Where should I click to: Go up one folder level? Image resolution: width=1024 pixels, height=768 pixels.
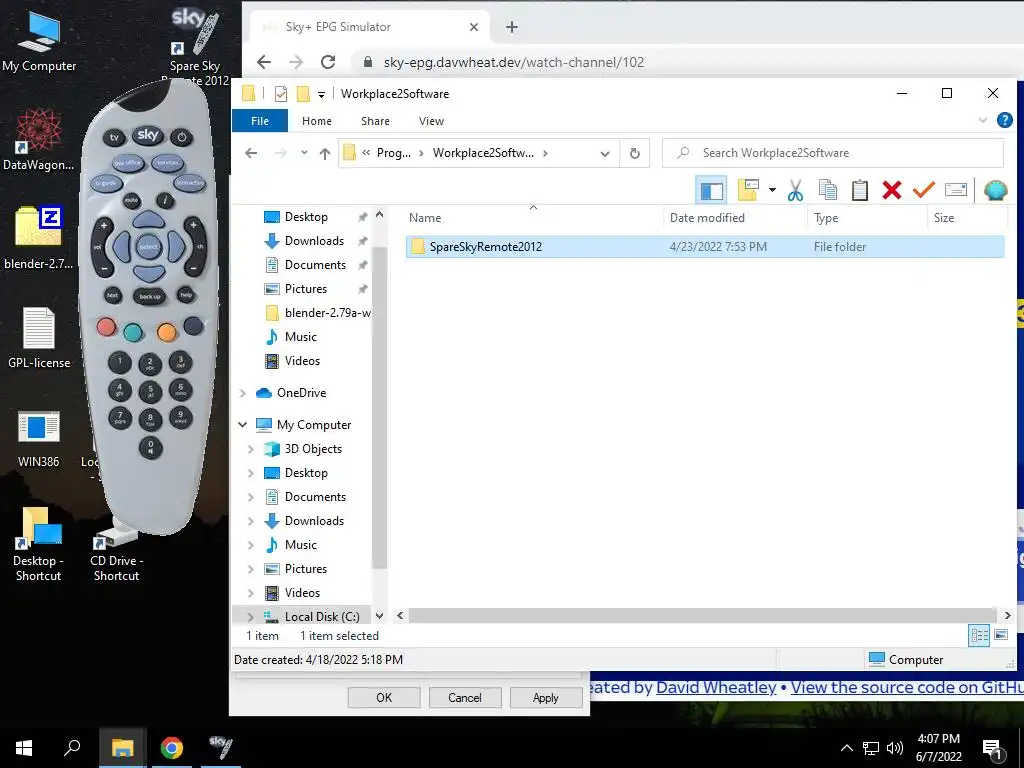tap(325, 153)
